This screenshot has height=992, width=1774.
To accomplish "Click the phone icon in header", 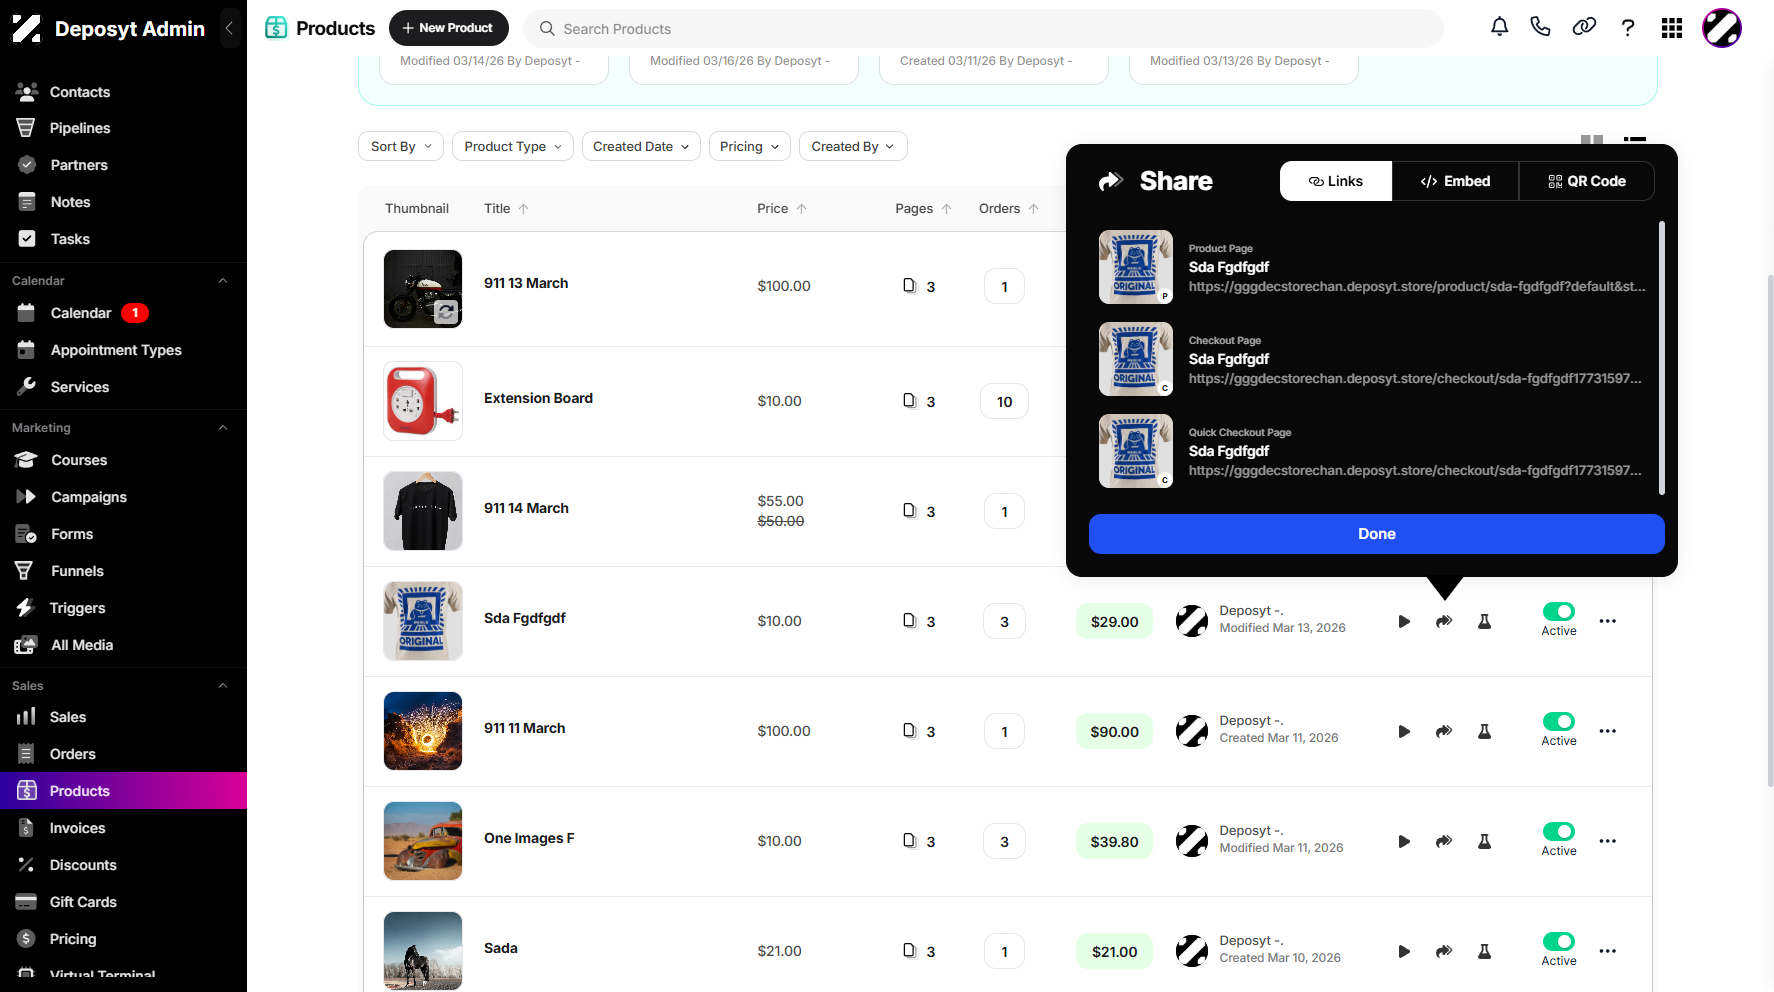I will pyautogui.click(x=1540, y=27).
